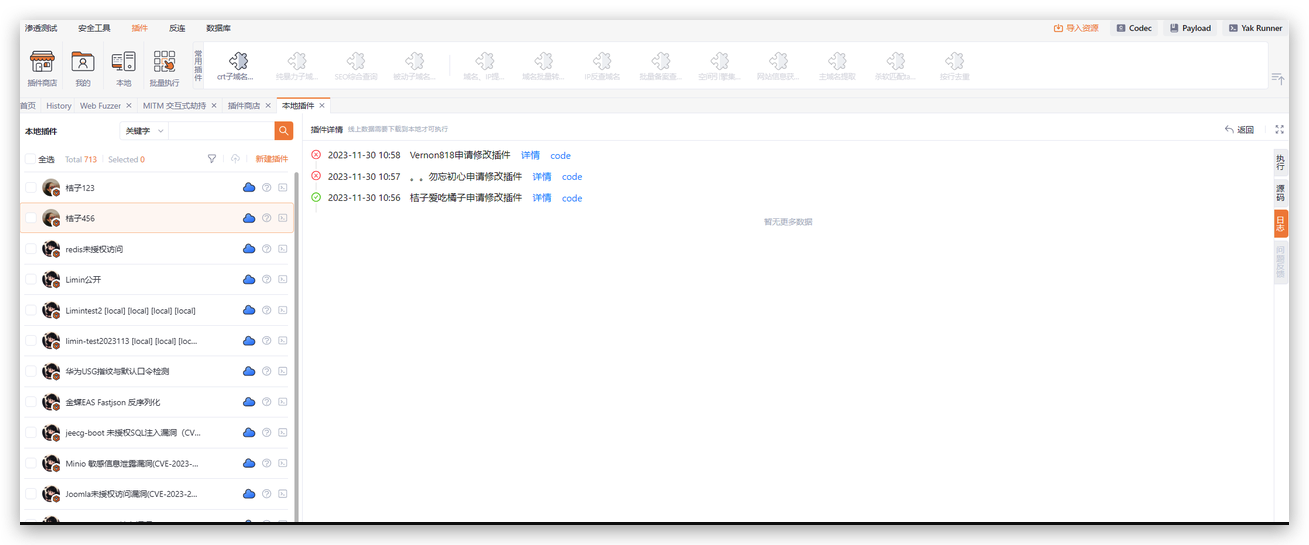The height and width of the screenshot is (545, 1309).
Task: Click 新建插件 to create plugin
Action: 271,159
